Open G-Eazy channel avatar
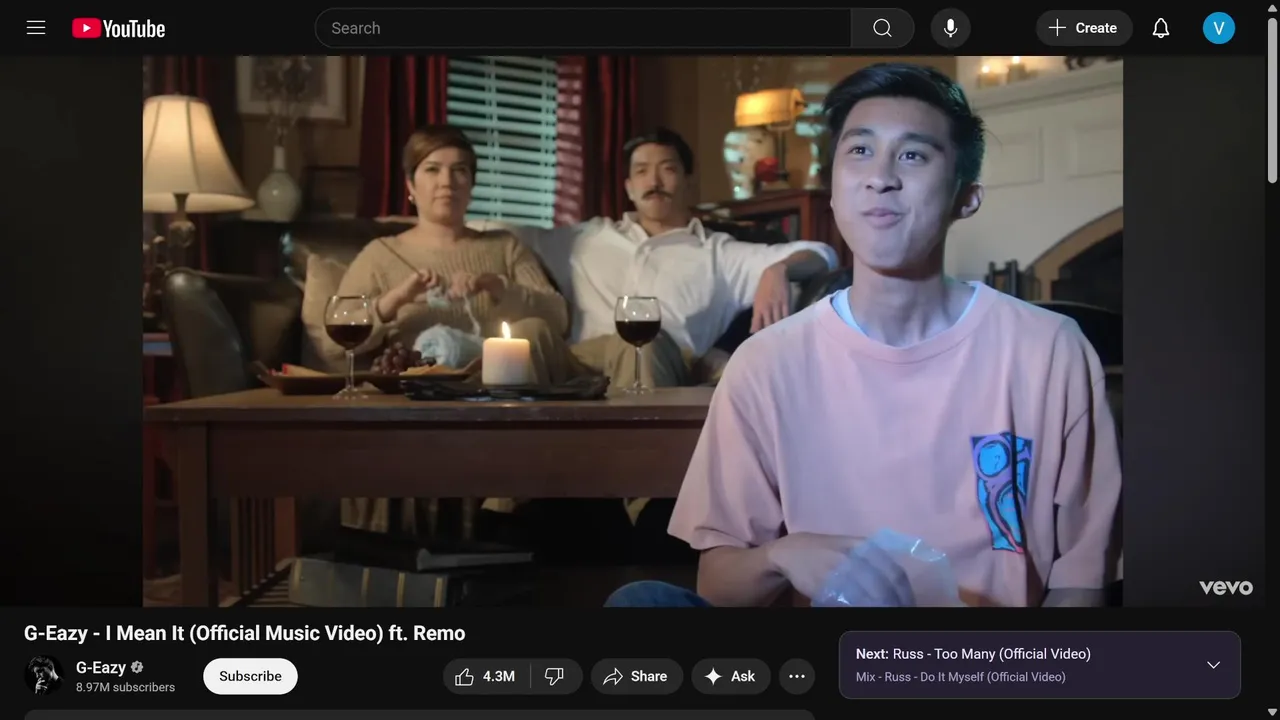This screenshot has width=1280, height=720. (44, 676)
